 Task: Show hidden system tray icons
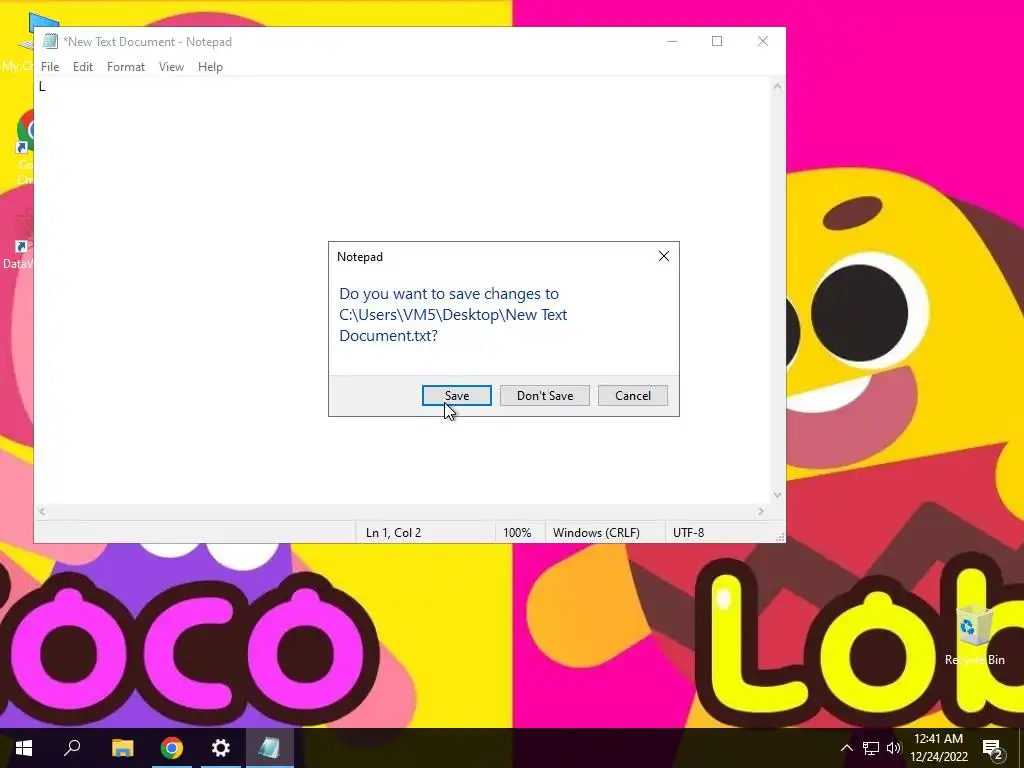click(846, 748)
